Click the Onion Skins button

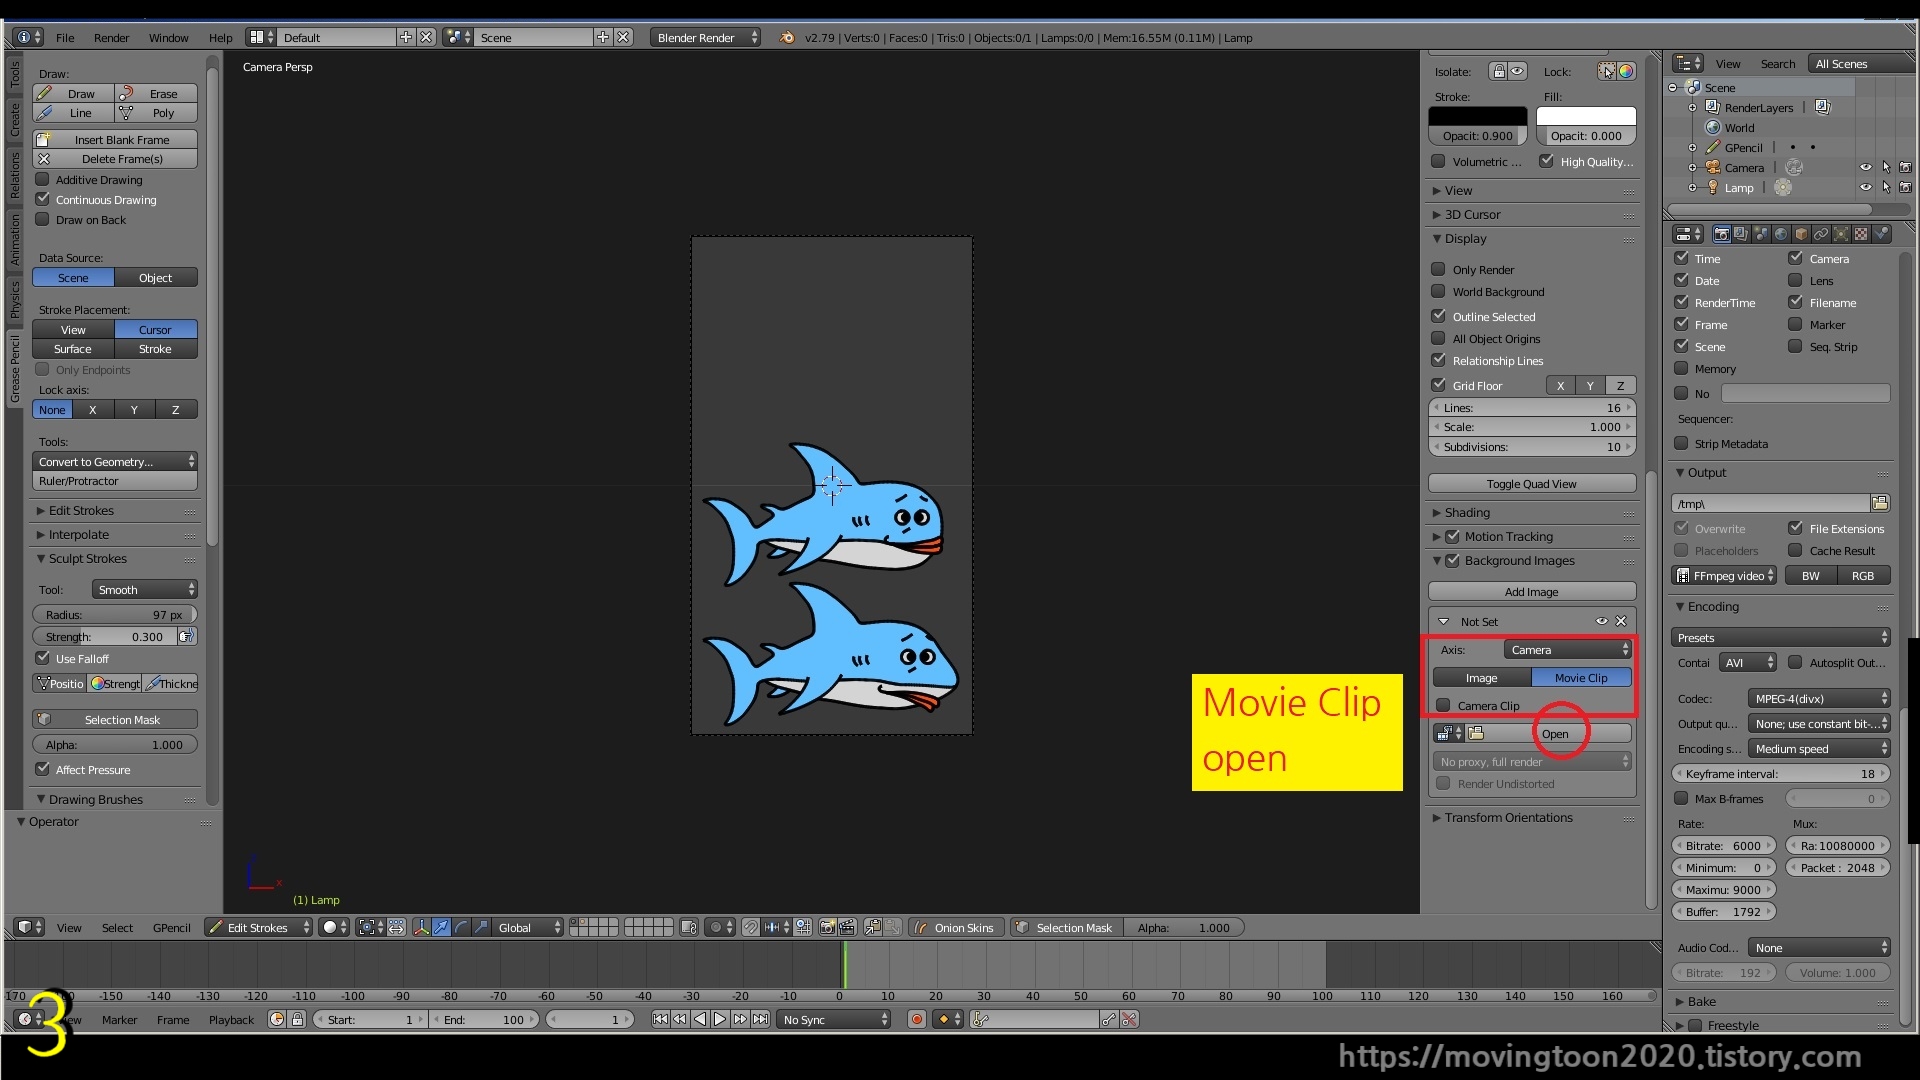pos(955,927)
